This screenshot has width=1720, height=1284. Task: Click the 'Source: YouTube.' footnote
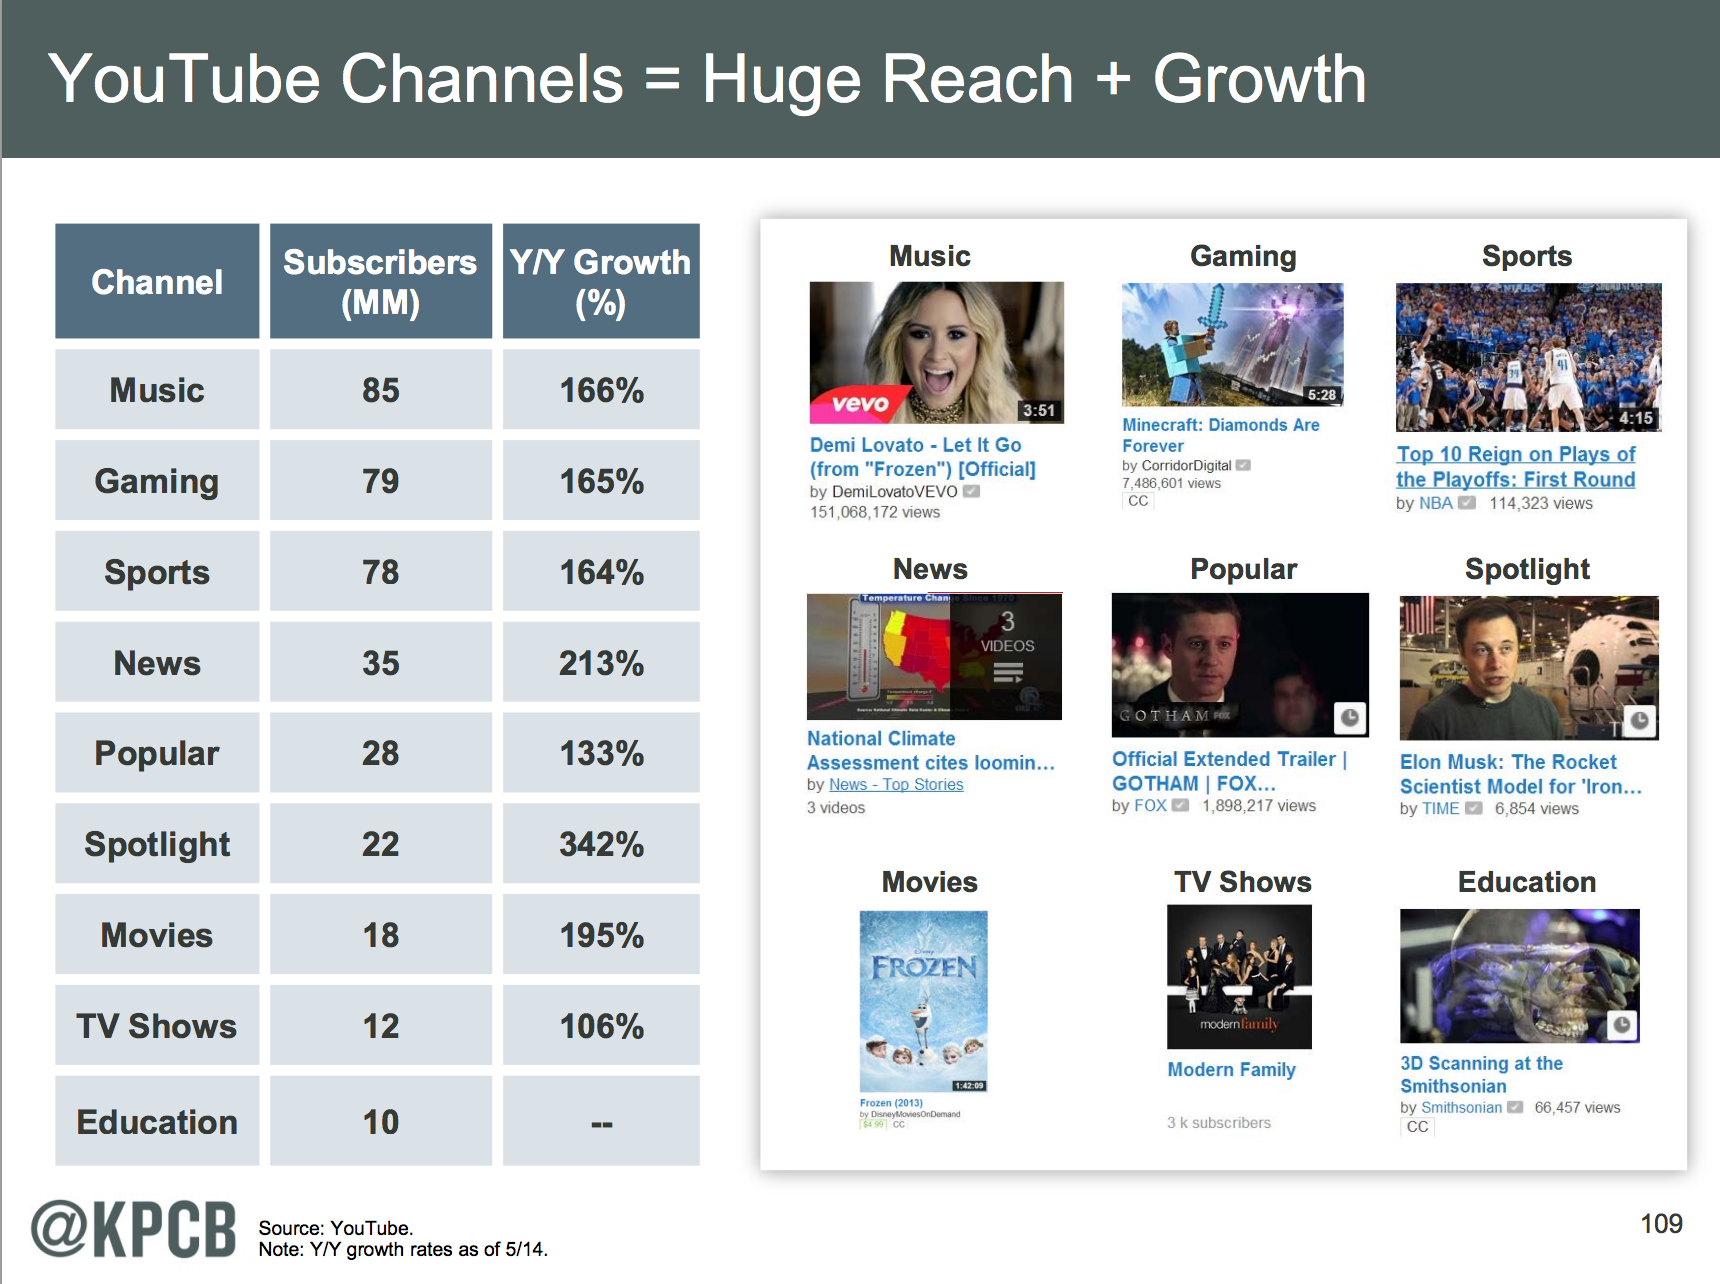tap(336, 1228)
